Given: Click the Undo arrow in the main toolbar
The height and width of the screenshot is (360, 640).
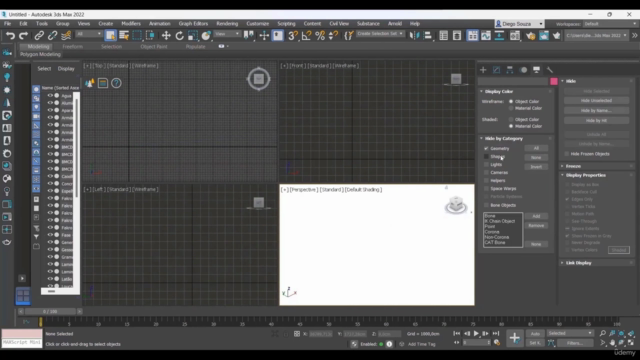Looking at the screenshot, I should point(10,36).
